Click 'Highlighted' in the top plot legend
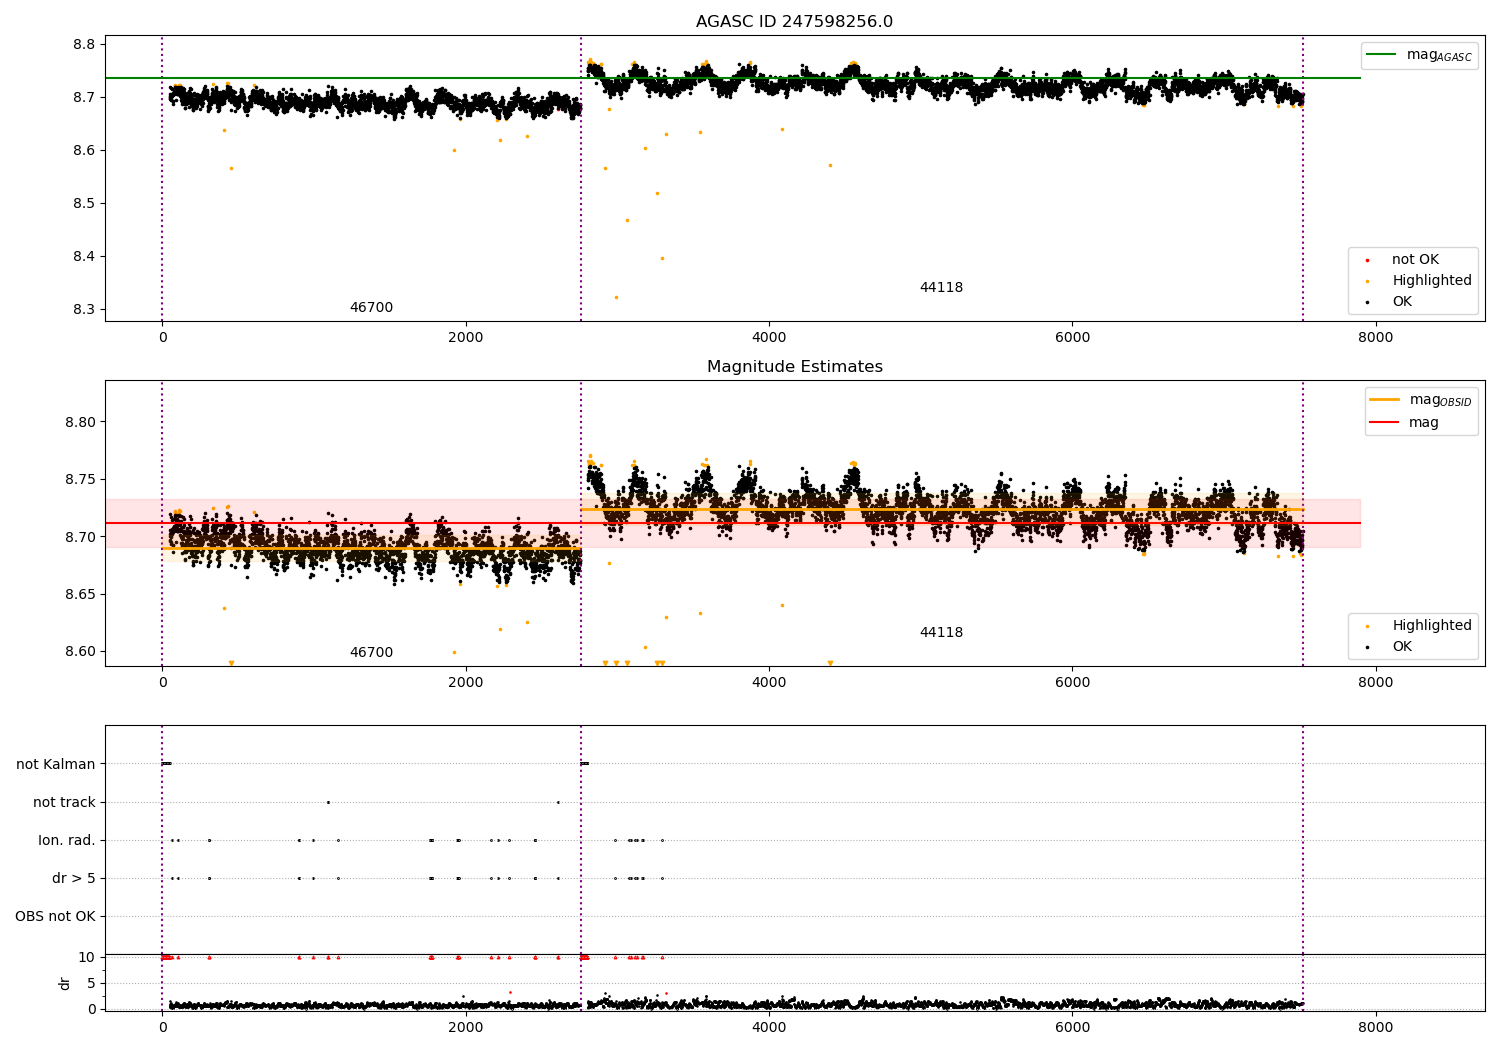This screenshot has width=1500, height=1050. (1432, 281)
